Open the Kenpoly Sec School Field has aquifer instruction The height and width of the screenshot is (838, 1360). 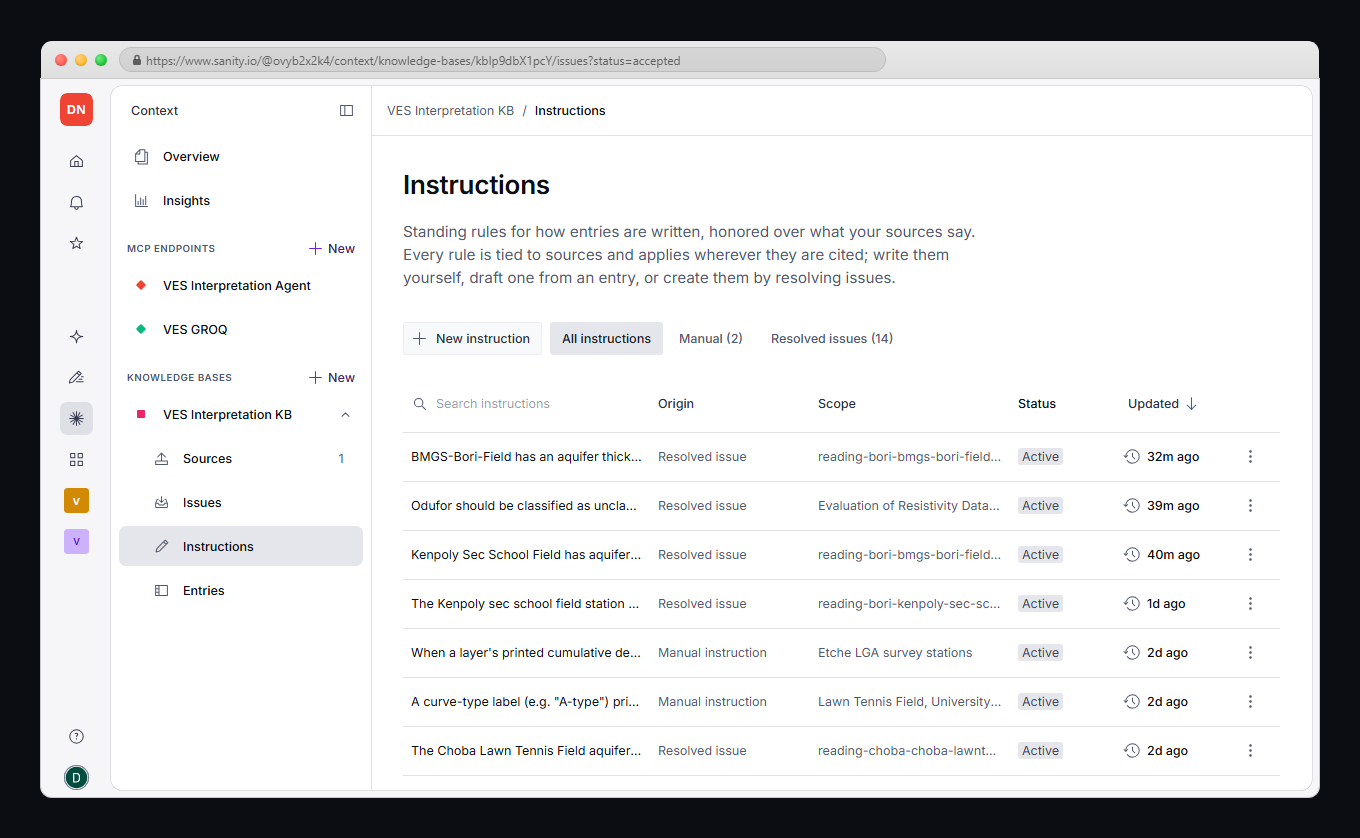526,555
